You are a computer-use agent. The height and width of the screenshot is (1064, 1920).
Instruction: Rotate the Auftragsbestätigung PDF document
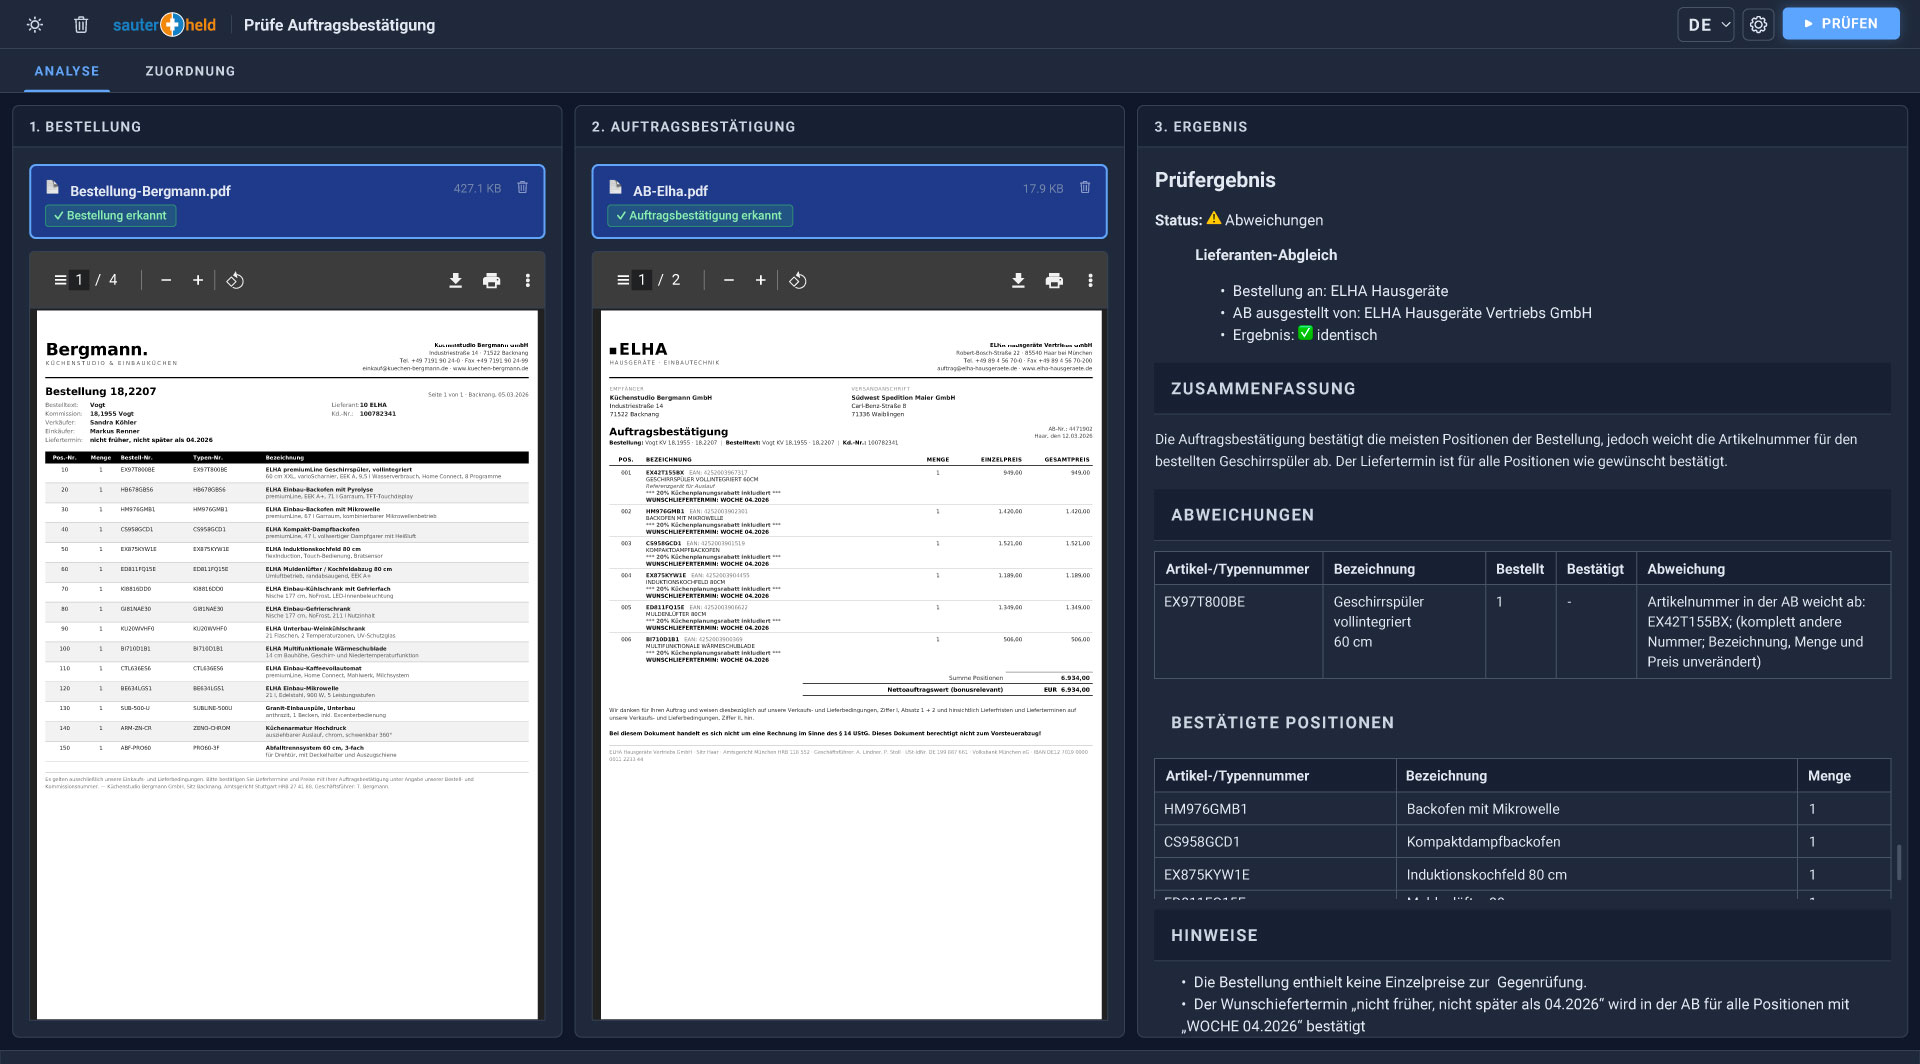click(798, 280)
